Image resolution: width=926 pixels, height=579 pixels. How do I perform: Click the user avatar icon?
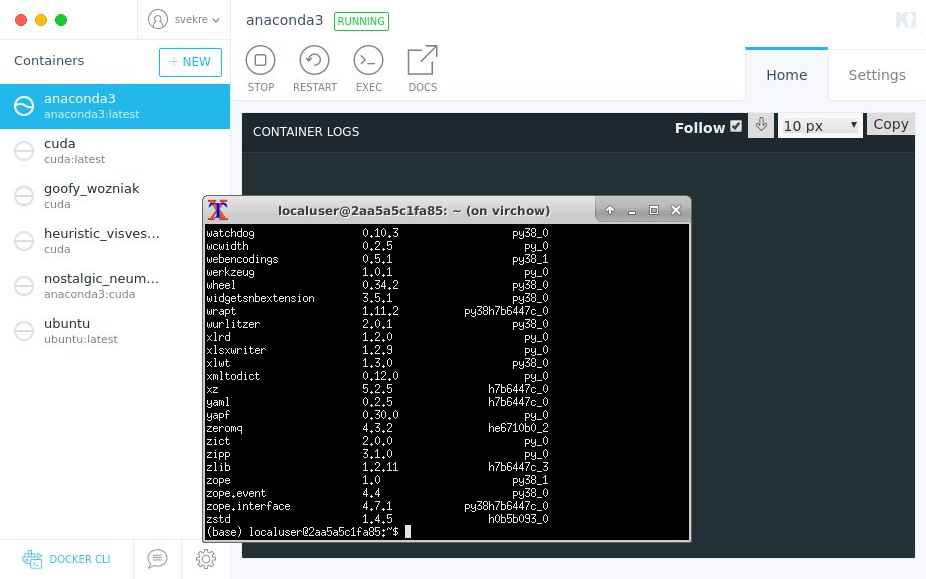click(158, 19)
